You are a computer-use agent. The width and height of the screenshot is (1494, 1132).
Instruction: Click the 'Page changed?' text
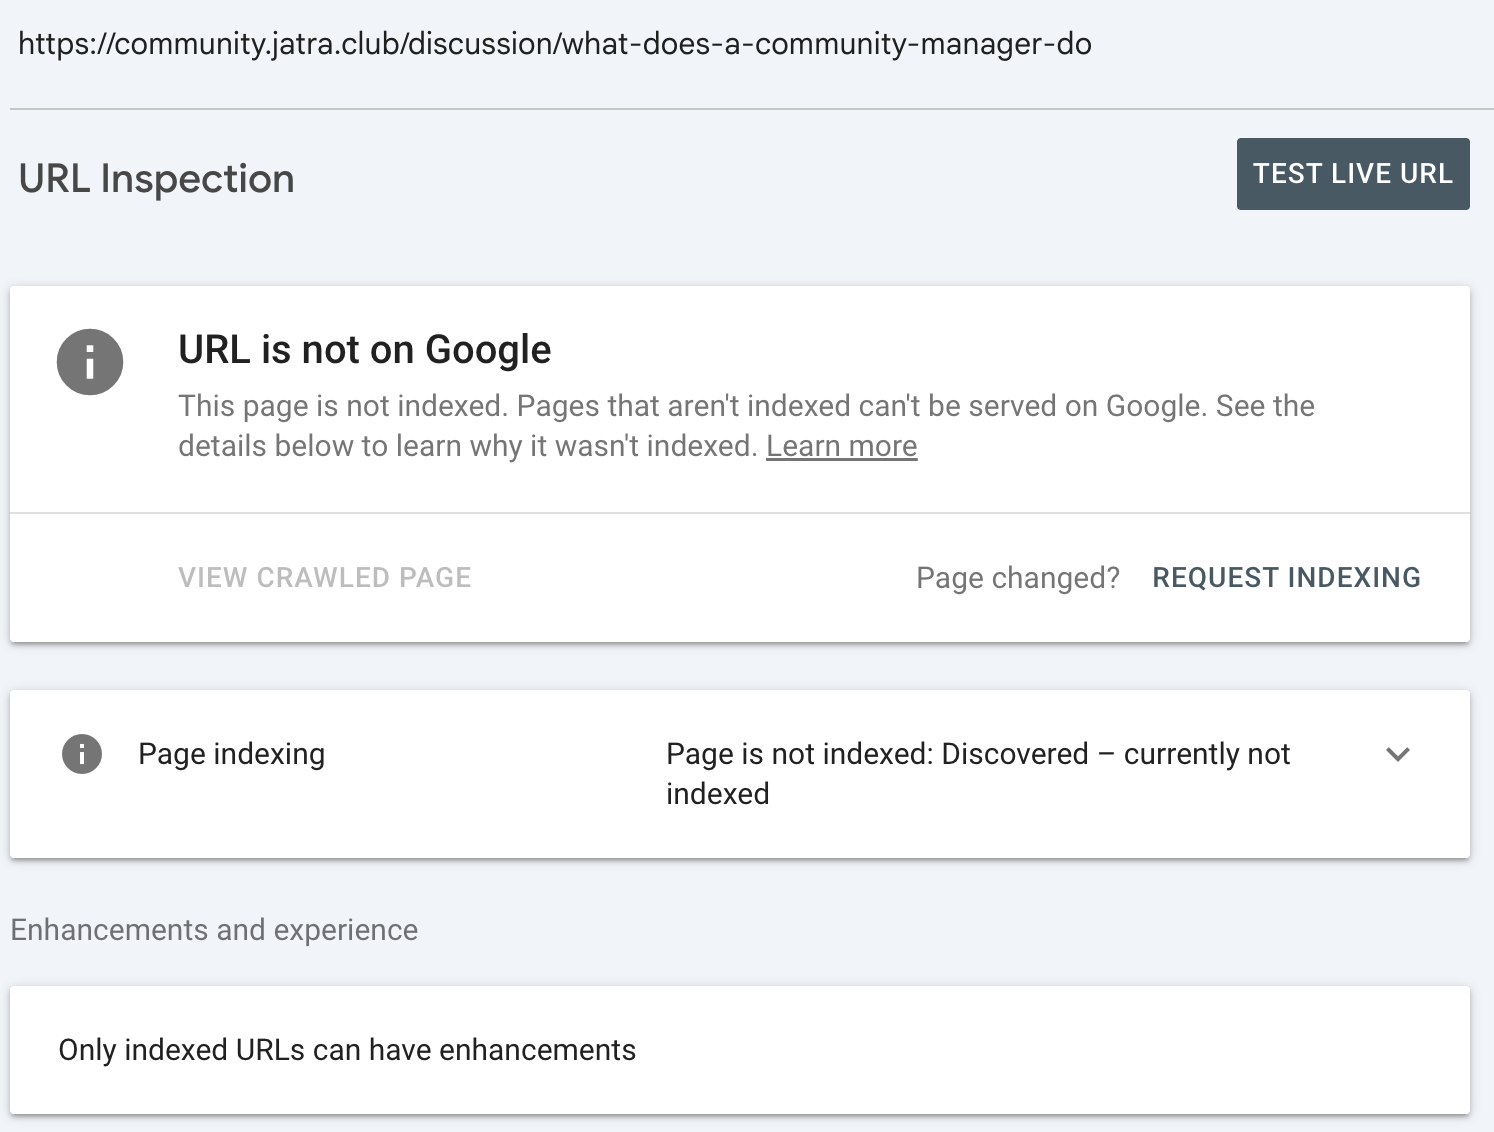[1018, 578]
